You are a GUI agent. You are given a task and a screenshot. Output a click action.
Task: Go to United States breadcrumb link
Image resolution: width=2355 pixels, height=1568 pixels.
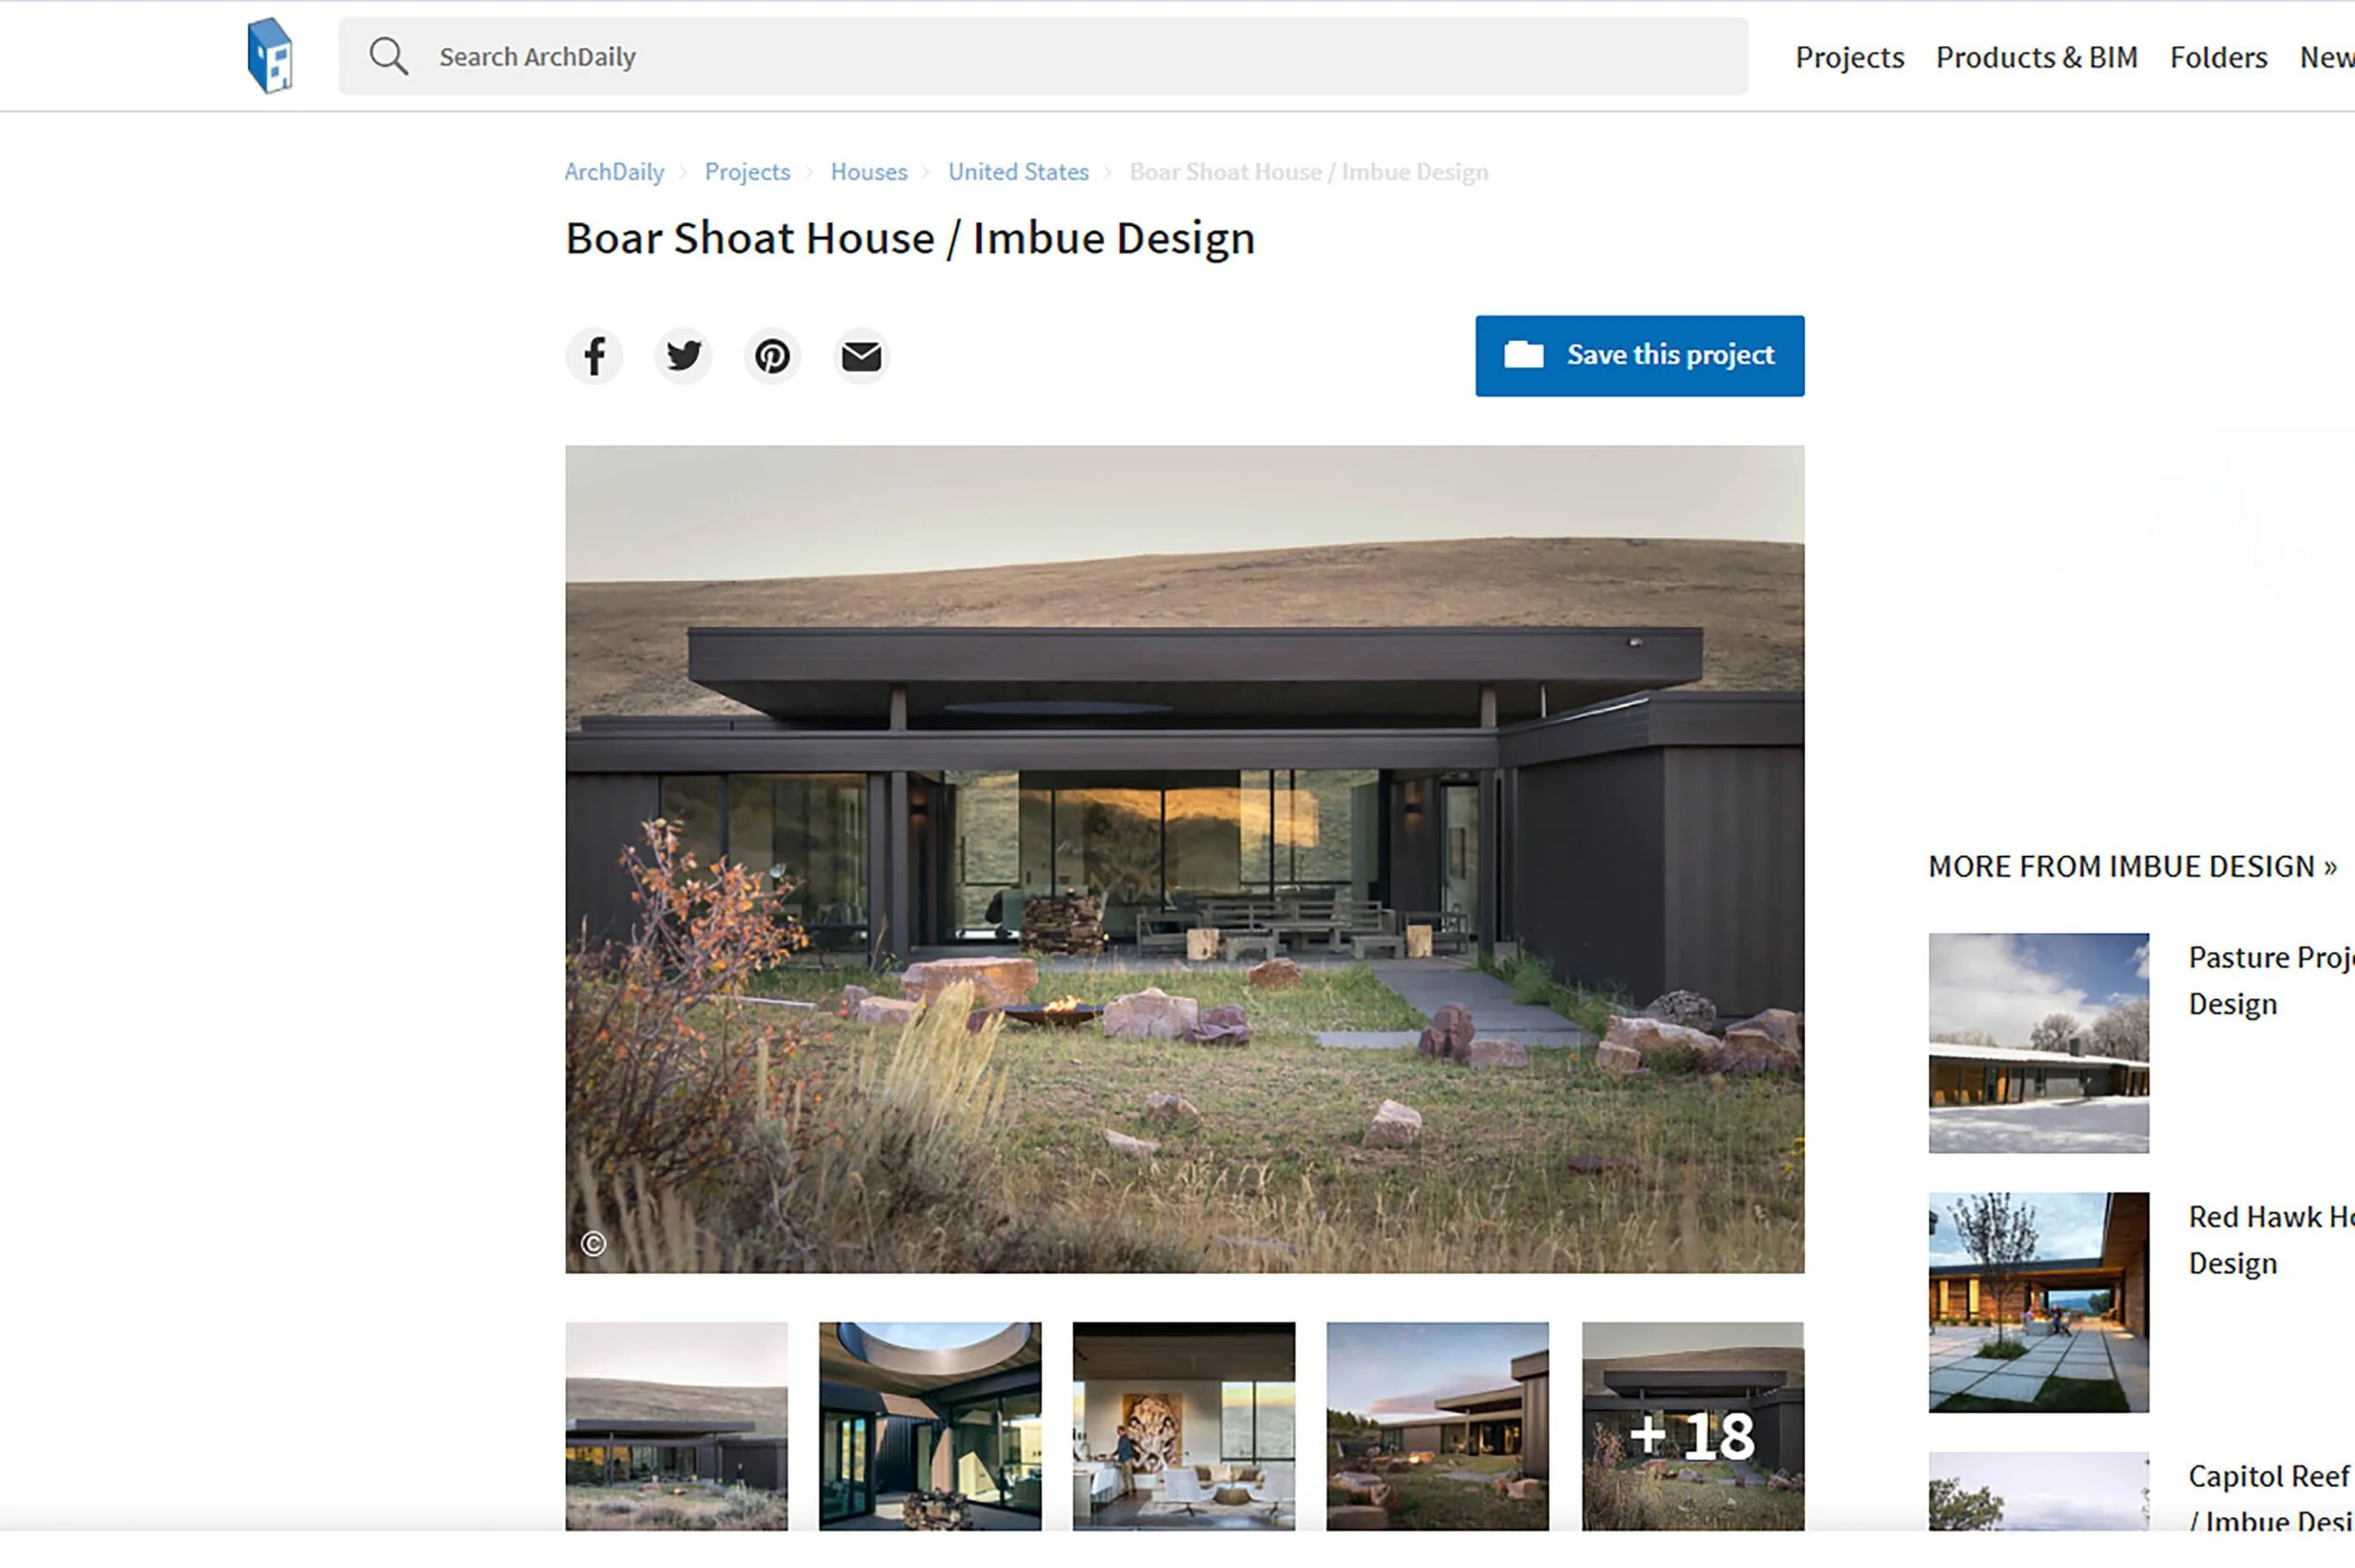click(1018, 172)
